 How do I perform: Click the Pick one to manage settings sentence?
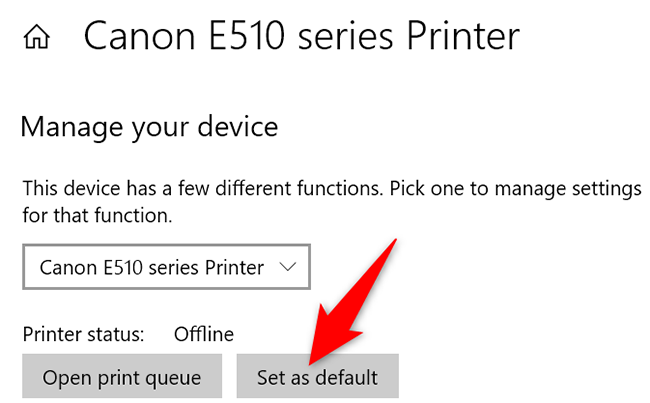[x=530, y=188]
